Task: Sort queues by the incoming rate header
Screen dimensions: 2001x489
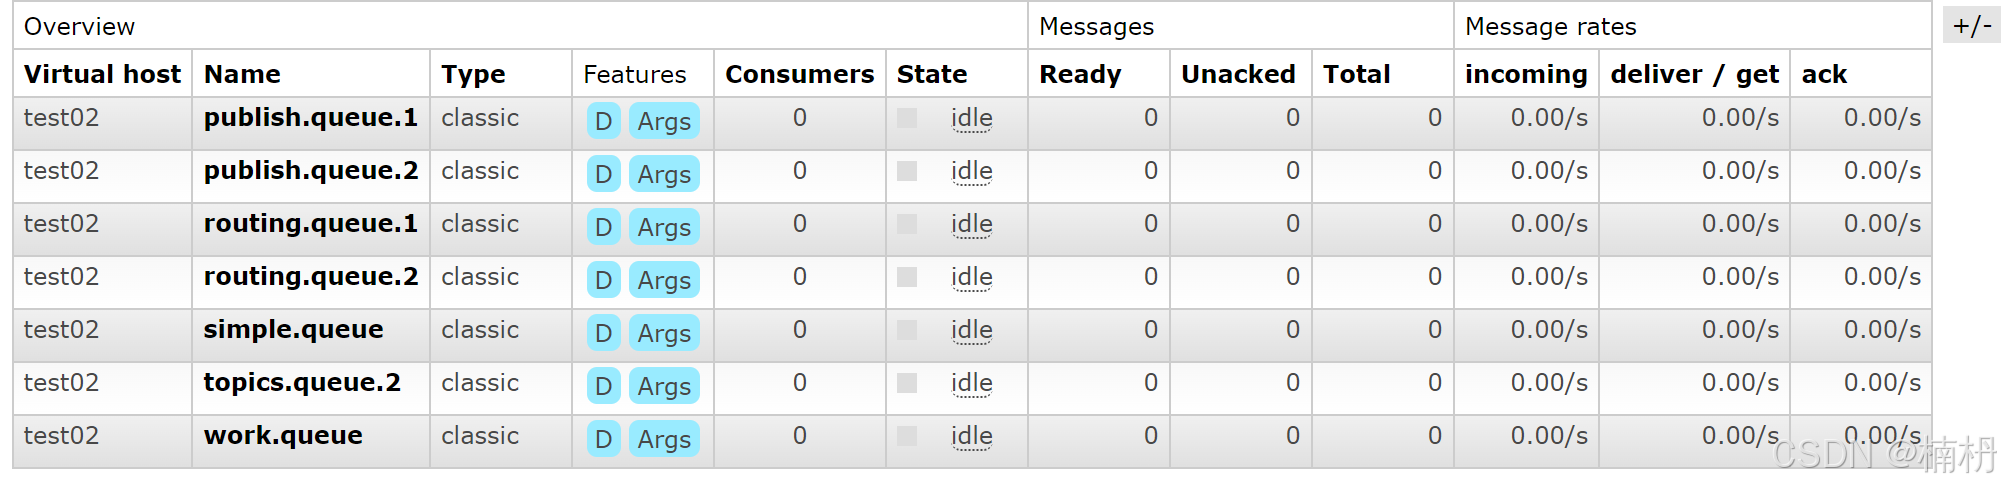Action: point(1525,74)
